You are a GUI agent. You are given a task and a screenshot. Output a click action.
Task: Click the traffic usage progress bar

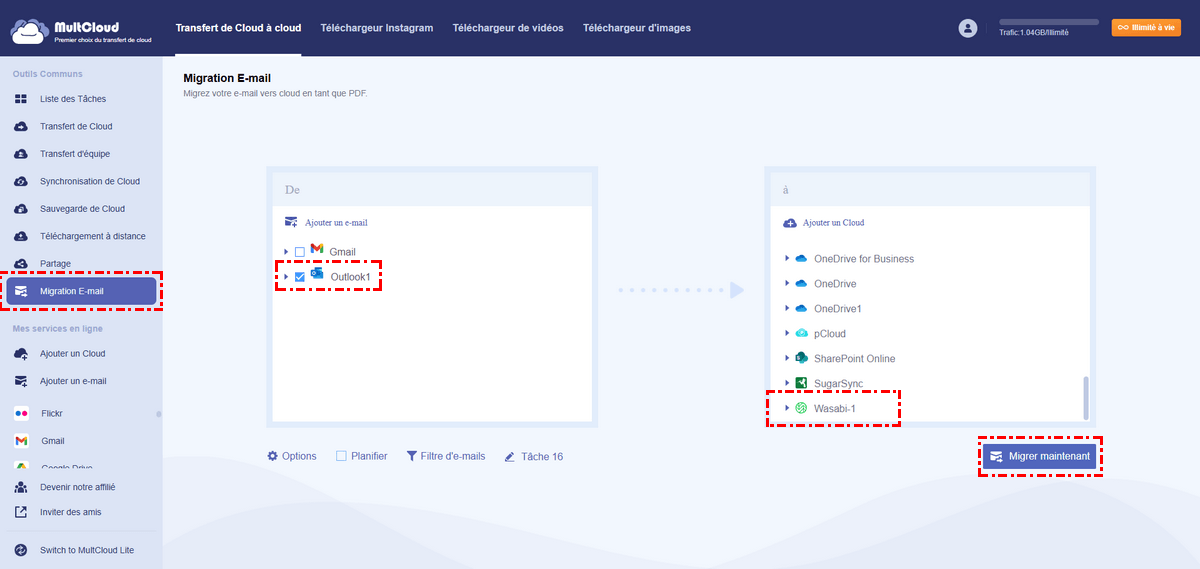click(1048, 22)
